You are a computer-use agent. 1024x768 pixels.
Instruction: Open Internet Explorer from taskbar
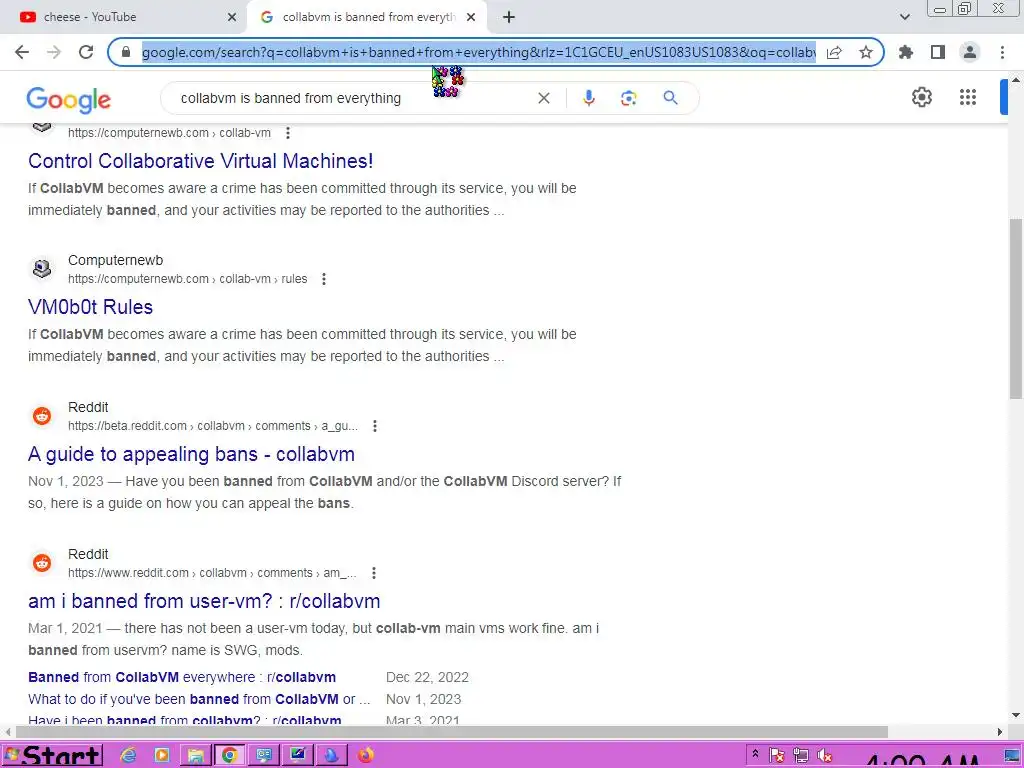(x=129, y=756)
